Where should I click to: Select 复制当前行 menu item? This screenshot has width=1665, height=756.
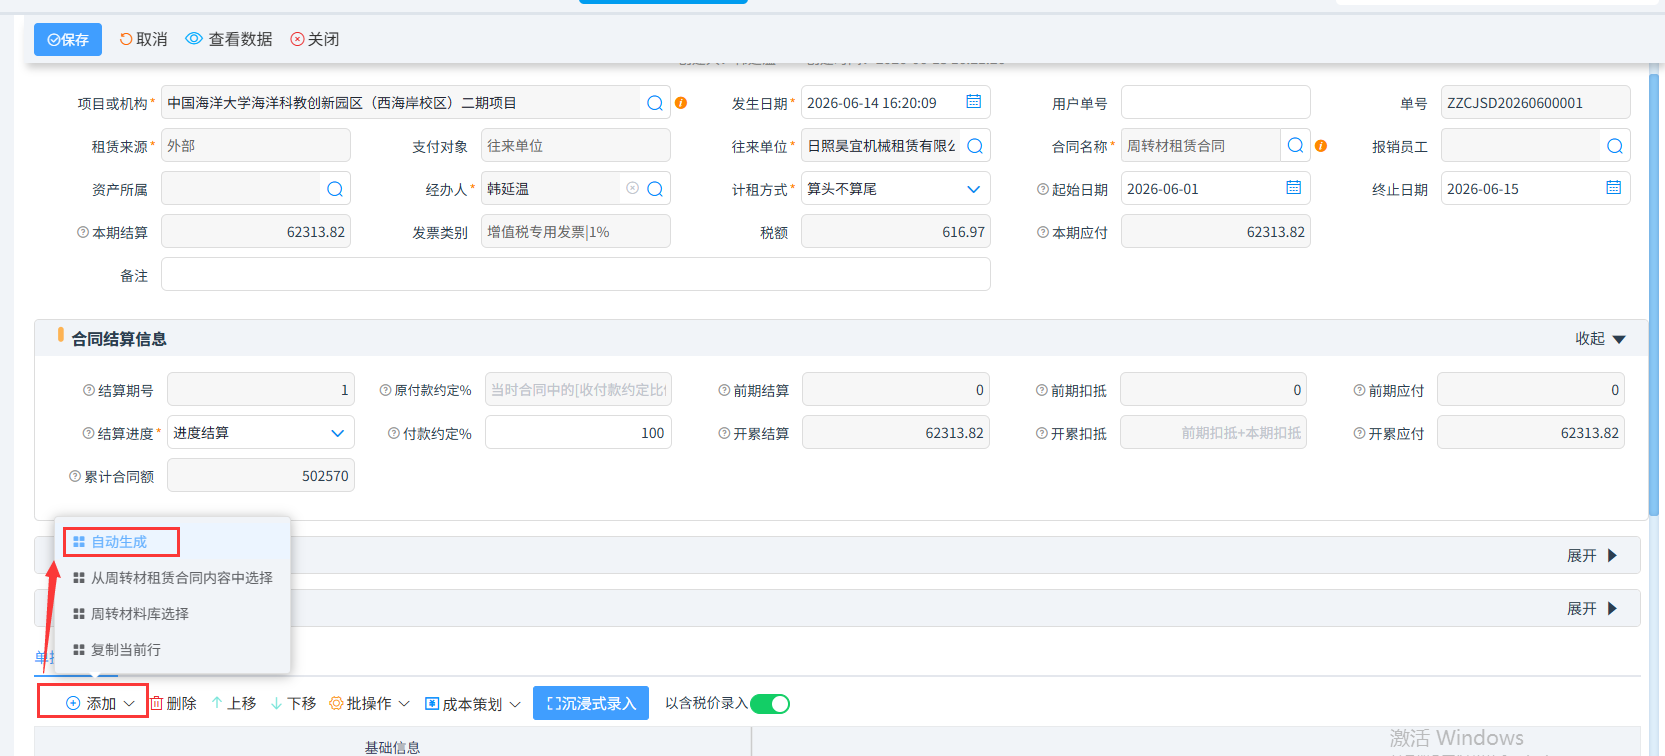coord(172,650)
